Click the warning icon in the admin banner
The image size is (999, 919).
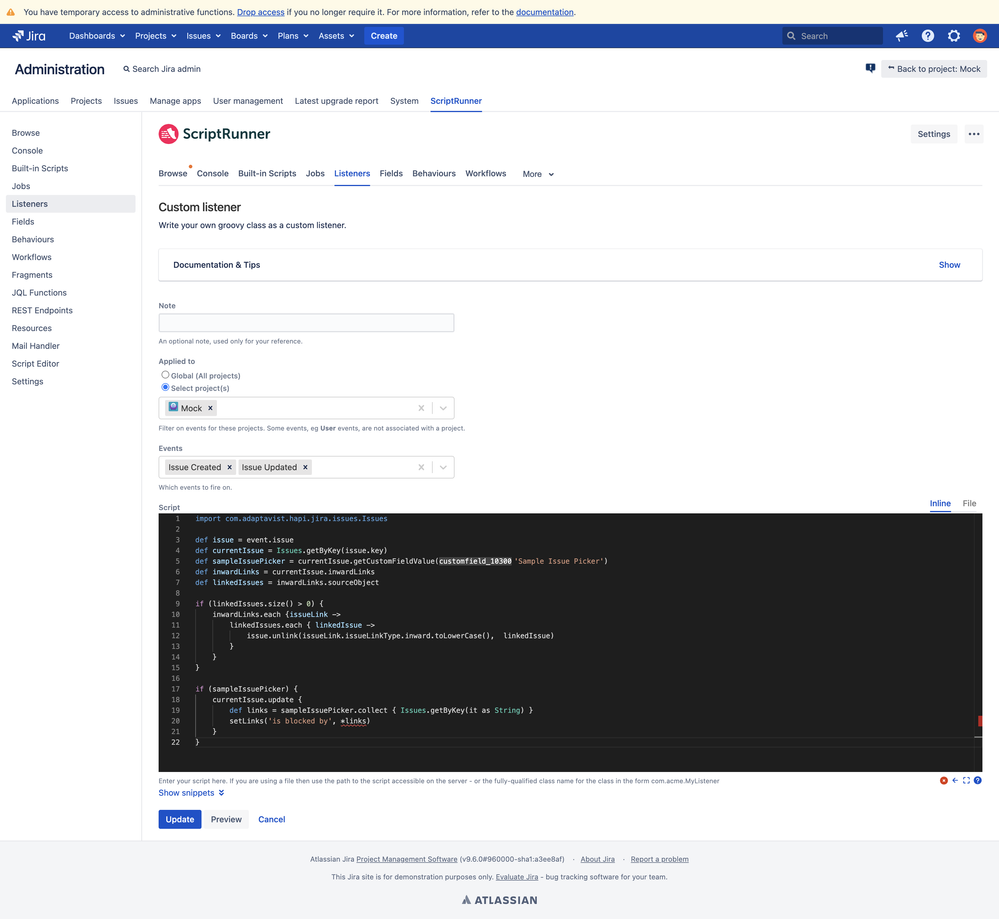tap(11, 12)
